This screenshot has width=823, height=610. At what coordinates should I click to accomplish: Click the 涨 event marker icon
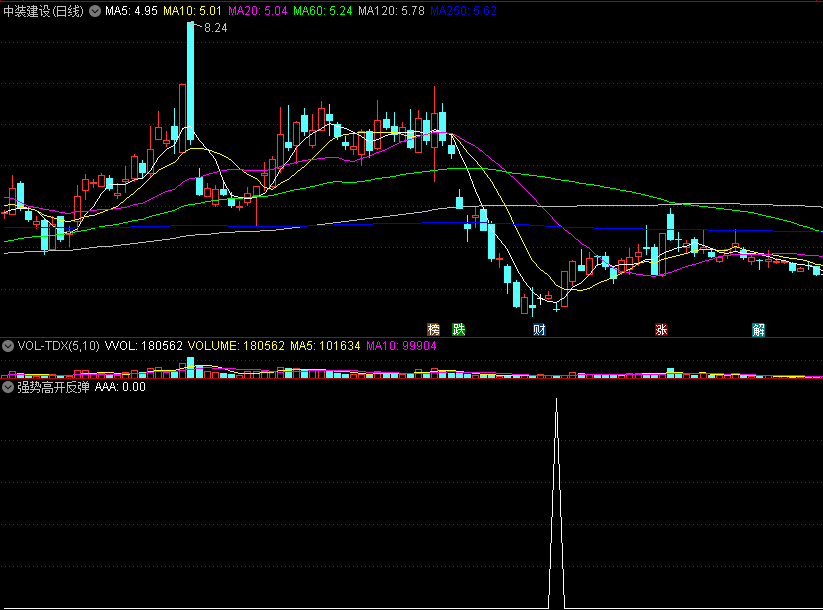[661, 330]
